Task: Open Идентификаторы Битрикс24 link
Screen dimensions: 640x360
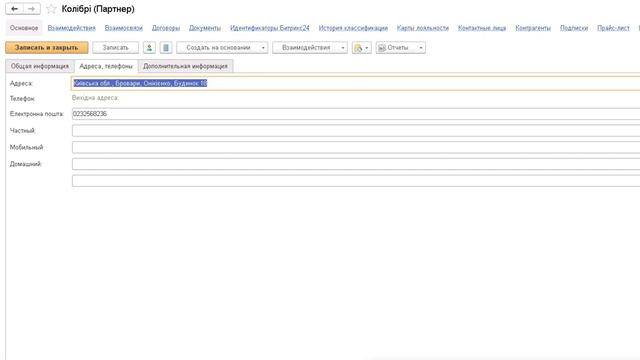Action: [270, 28]
